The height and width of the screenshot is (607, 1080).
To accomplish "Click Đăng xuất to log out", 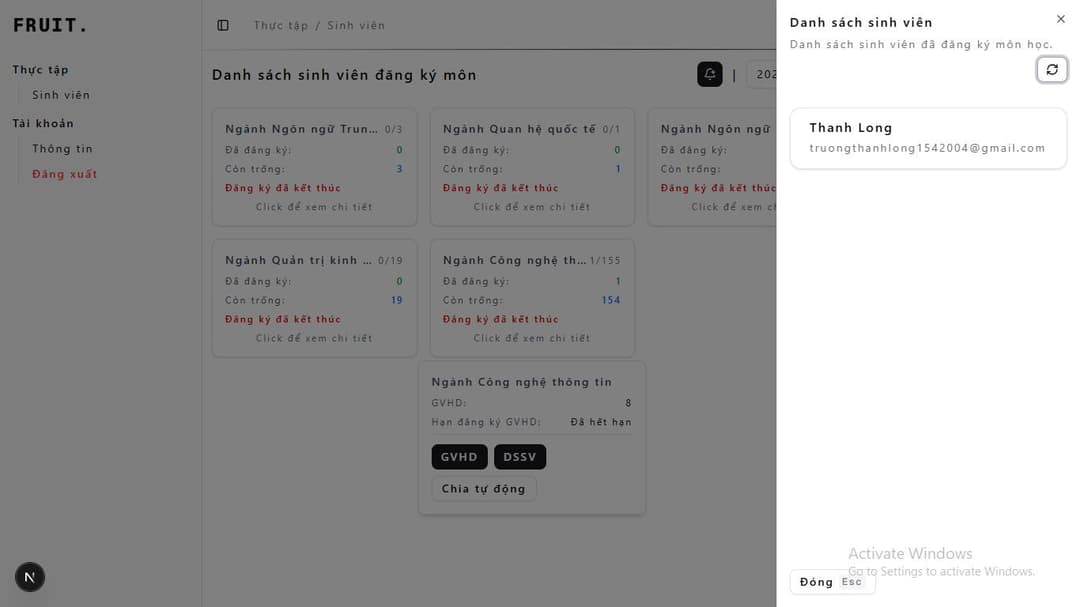I will (x=65, y=174).
